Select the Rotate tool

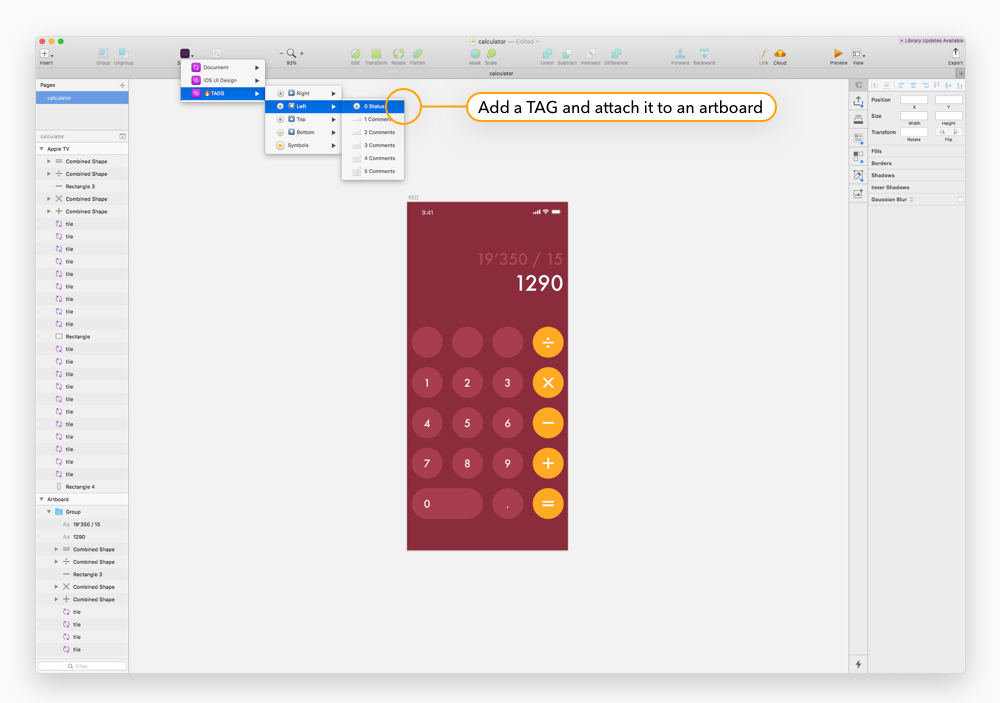[x=398, y=54]
